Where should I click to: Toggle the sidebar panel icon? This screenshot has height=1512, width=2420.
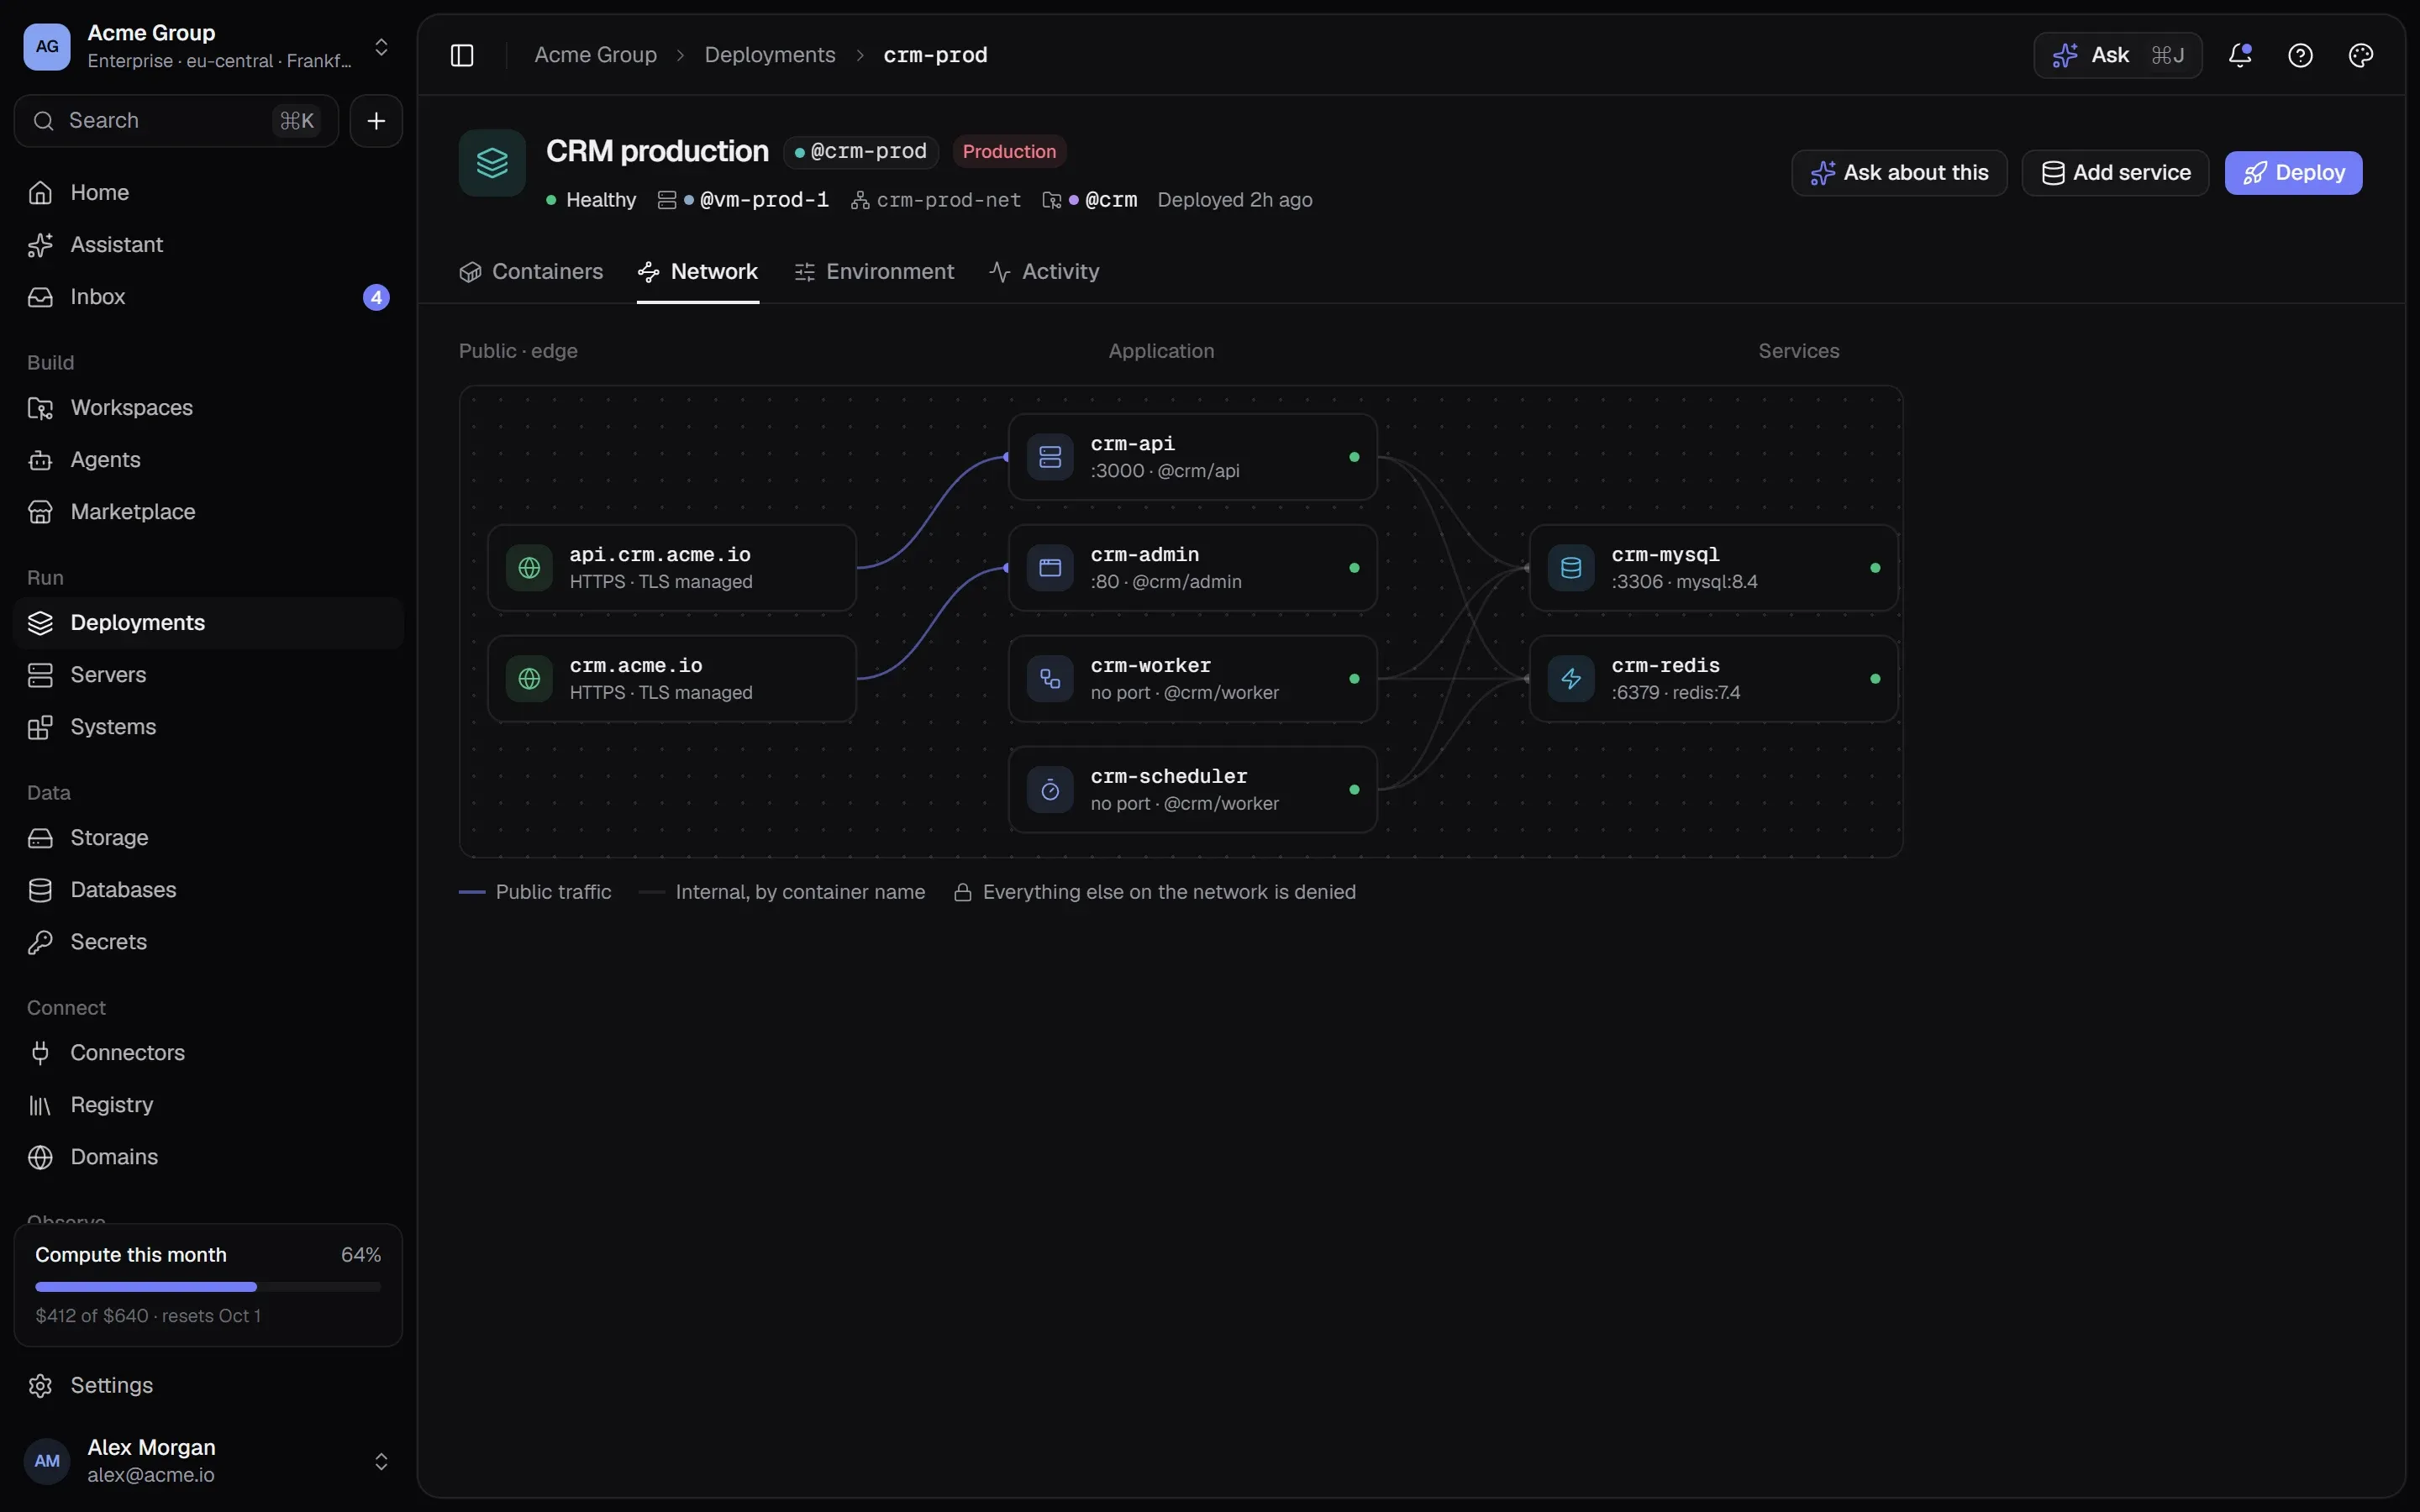tap(462, 55)
